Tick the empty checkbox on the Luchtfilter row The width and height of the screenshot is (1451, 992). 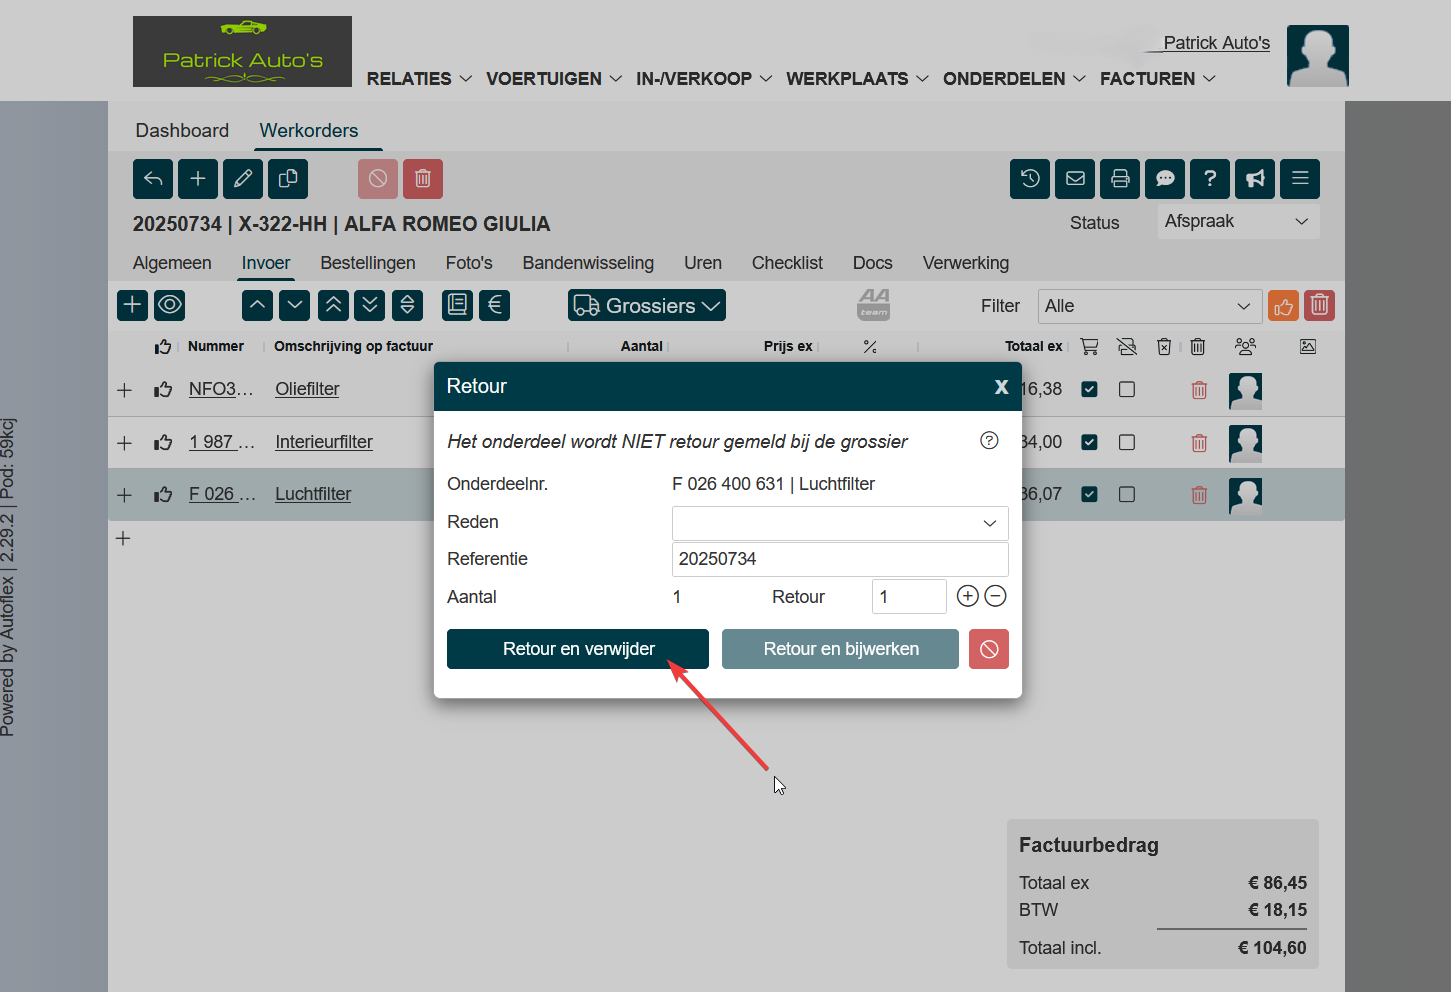[1127, 494]
